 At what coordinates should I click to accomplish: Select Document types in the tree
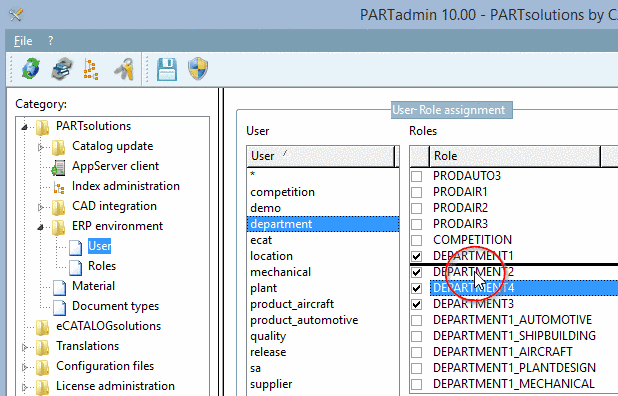115,306
